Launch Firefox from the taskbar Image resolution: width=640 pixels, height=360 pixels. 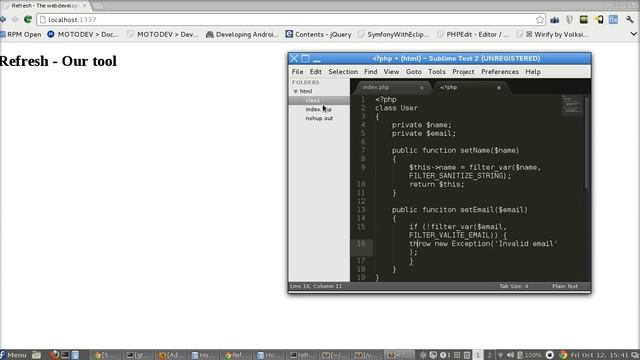(x=54, y=355)
